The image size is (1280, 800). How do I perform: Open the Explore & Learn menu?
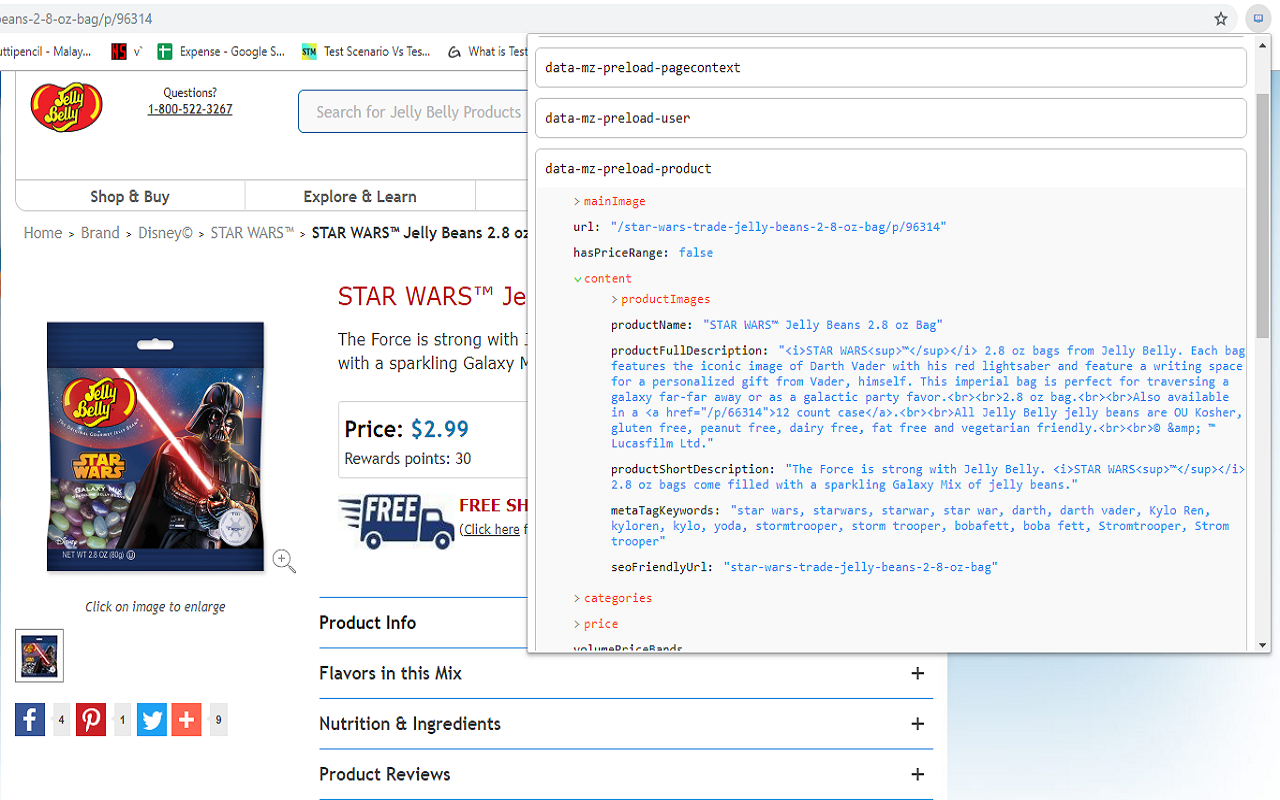pos(359,196)
